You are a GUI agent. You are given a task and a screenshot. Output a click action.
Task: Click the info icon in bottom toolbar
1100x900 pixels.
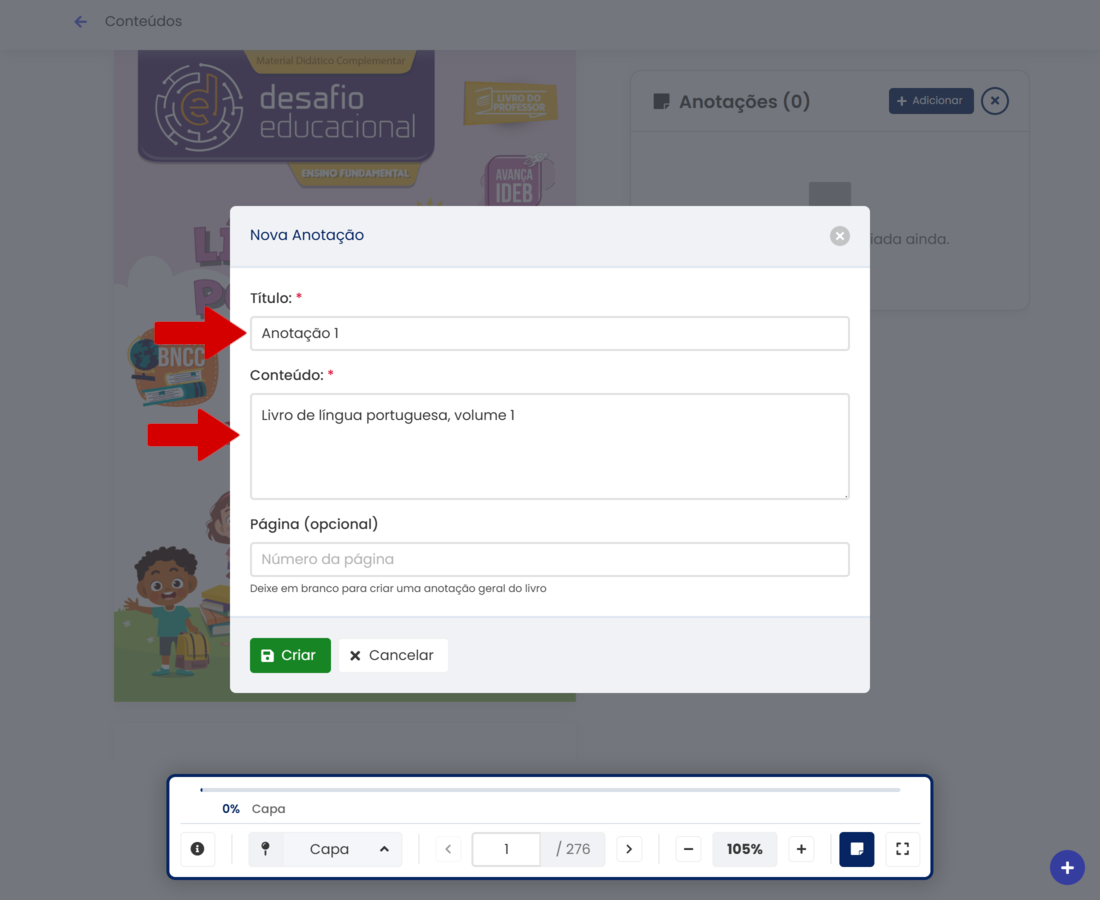pyautogui.click(x=198, y=849)
